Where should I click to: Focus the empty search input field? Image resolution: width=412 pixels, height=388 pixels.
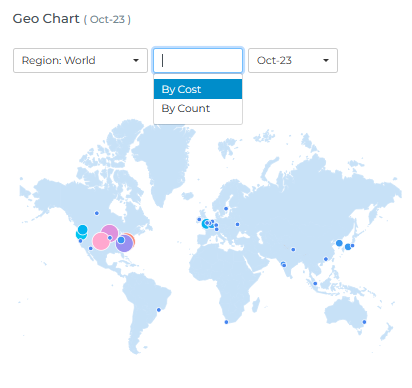pyautogui.click(x=198, y=60)
